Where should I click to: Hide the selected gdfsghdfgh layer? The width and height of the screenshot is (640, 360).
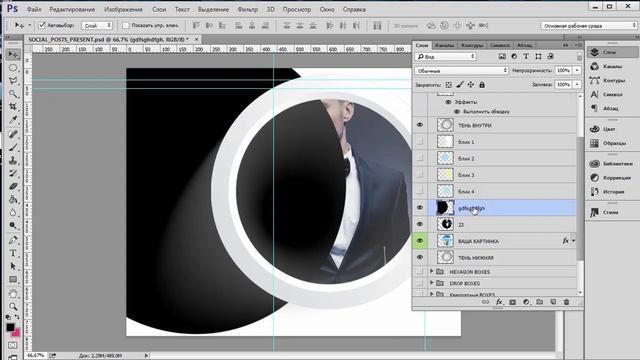pos(420,208)
